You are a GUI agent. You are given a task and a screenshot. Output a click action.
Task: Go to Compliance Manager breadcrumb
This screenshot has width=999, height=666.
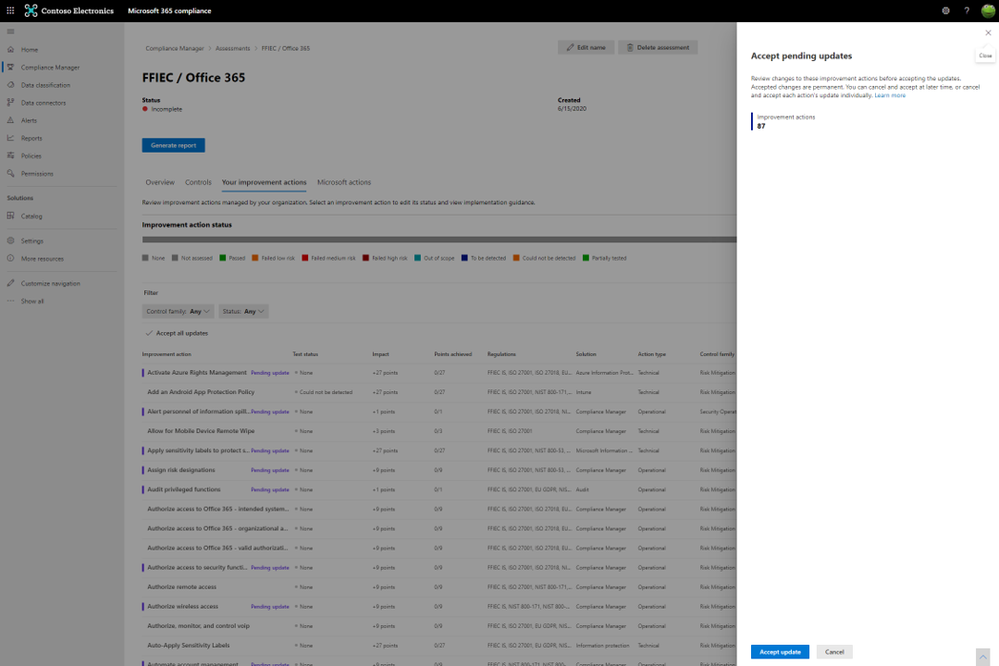point(175,48)
